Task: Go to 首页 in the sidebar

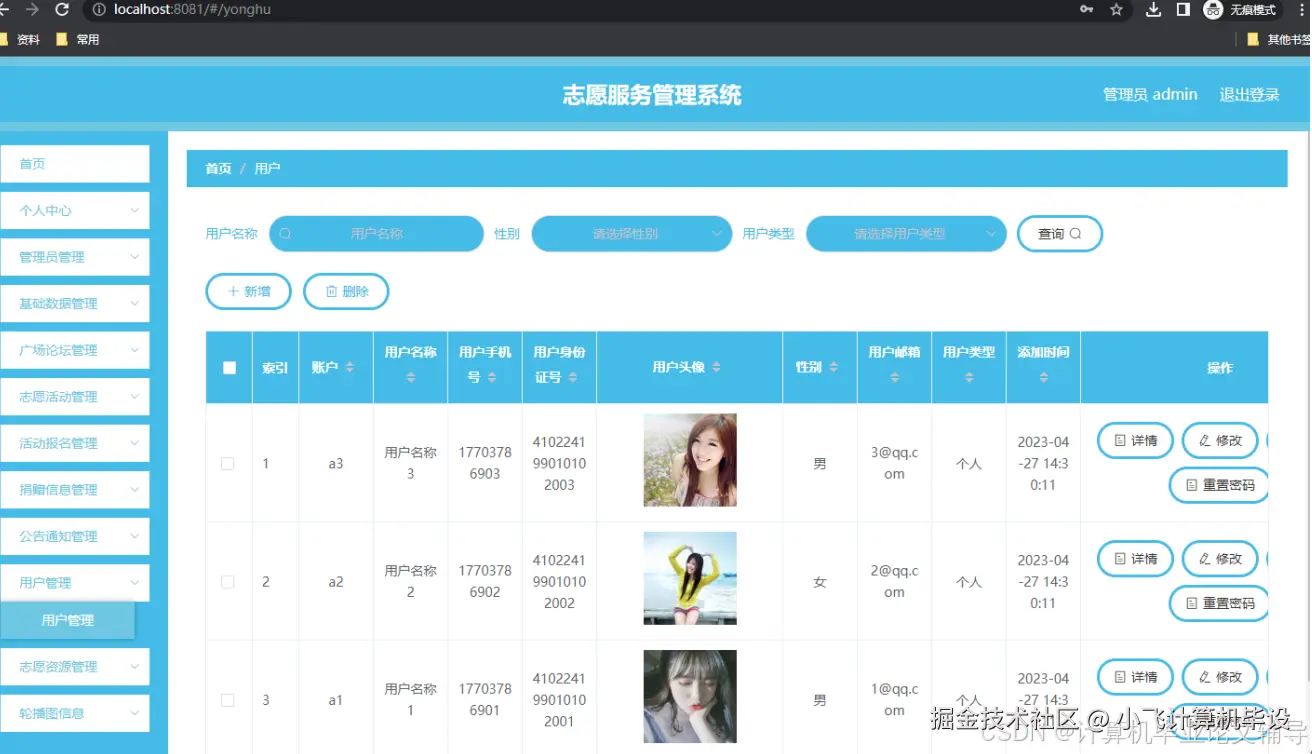Action: (75, 164)
